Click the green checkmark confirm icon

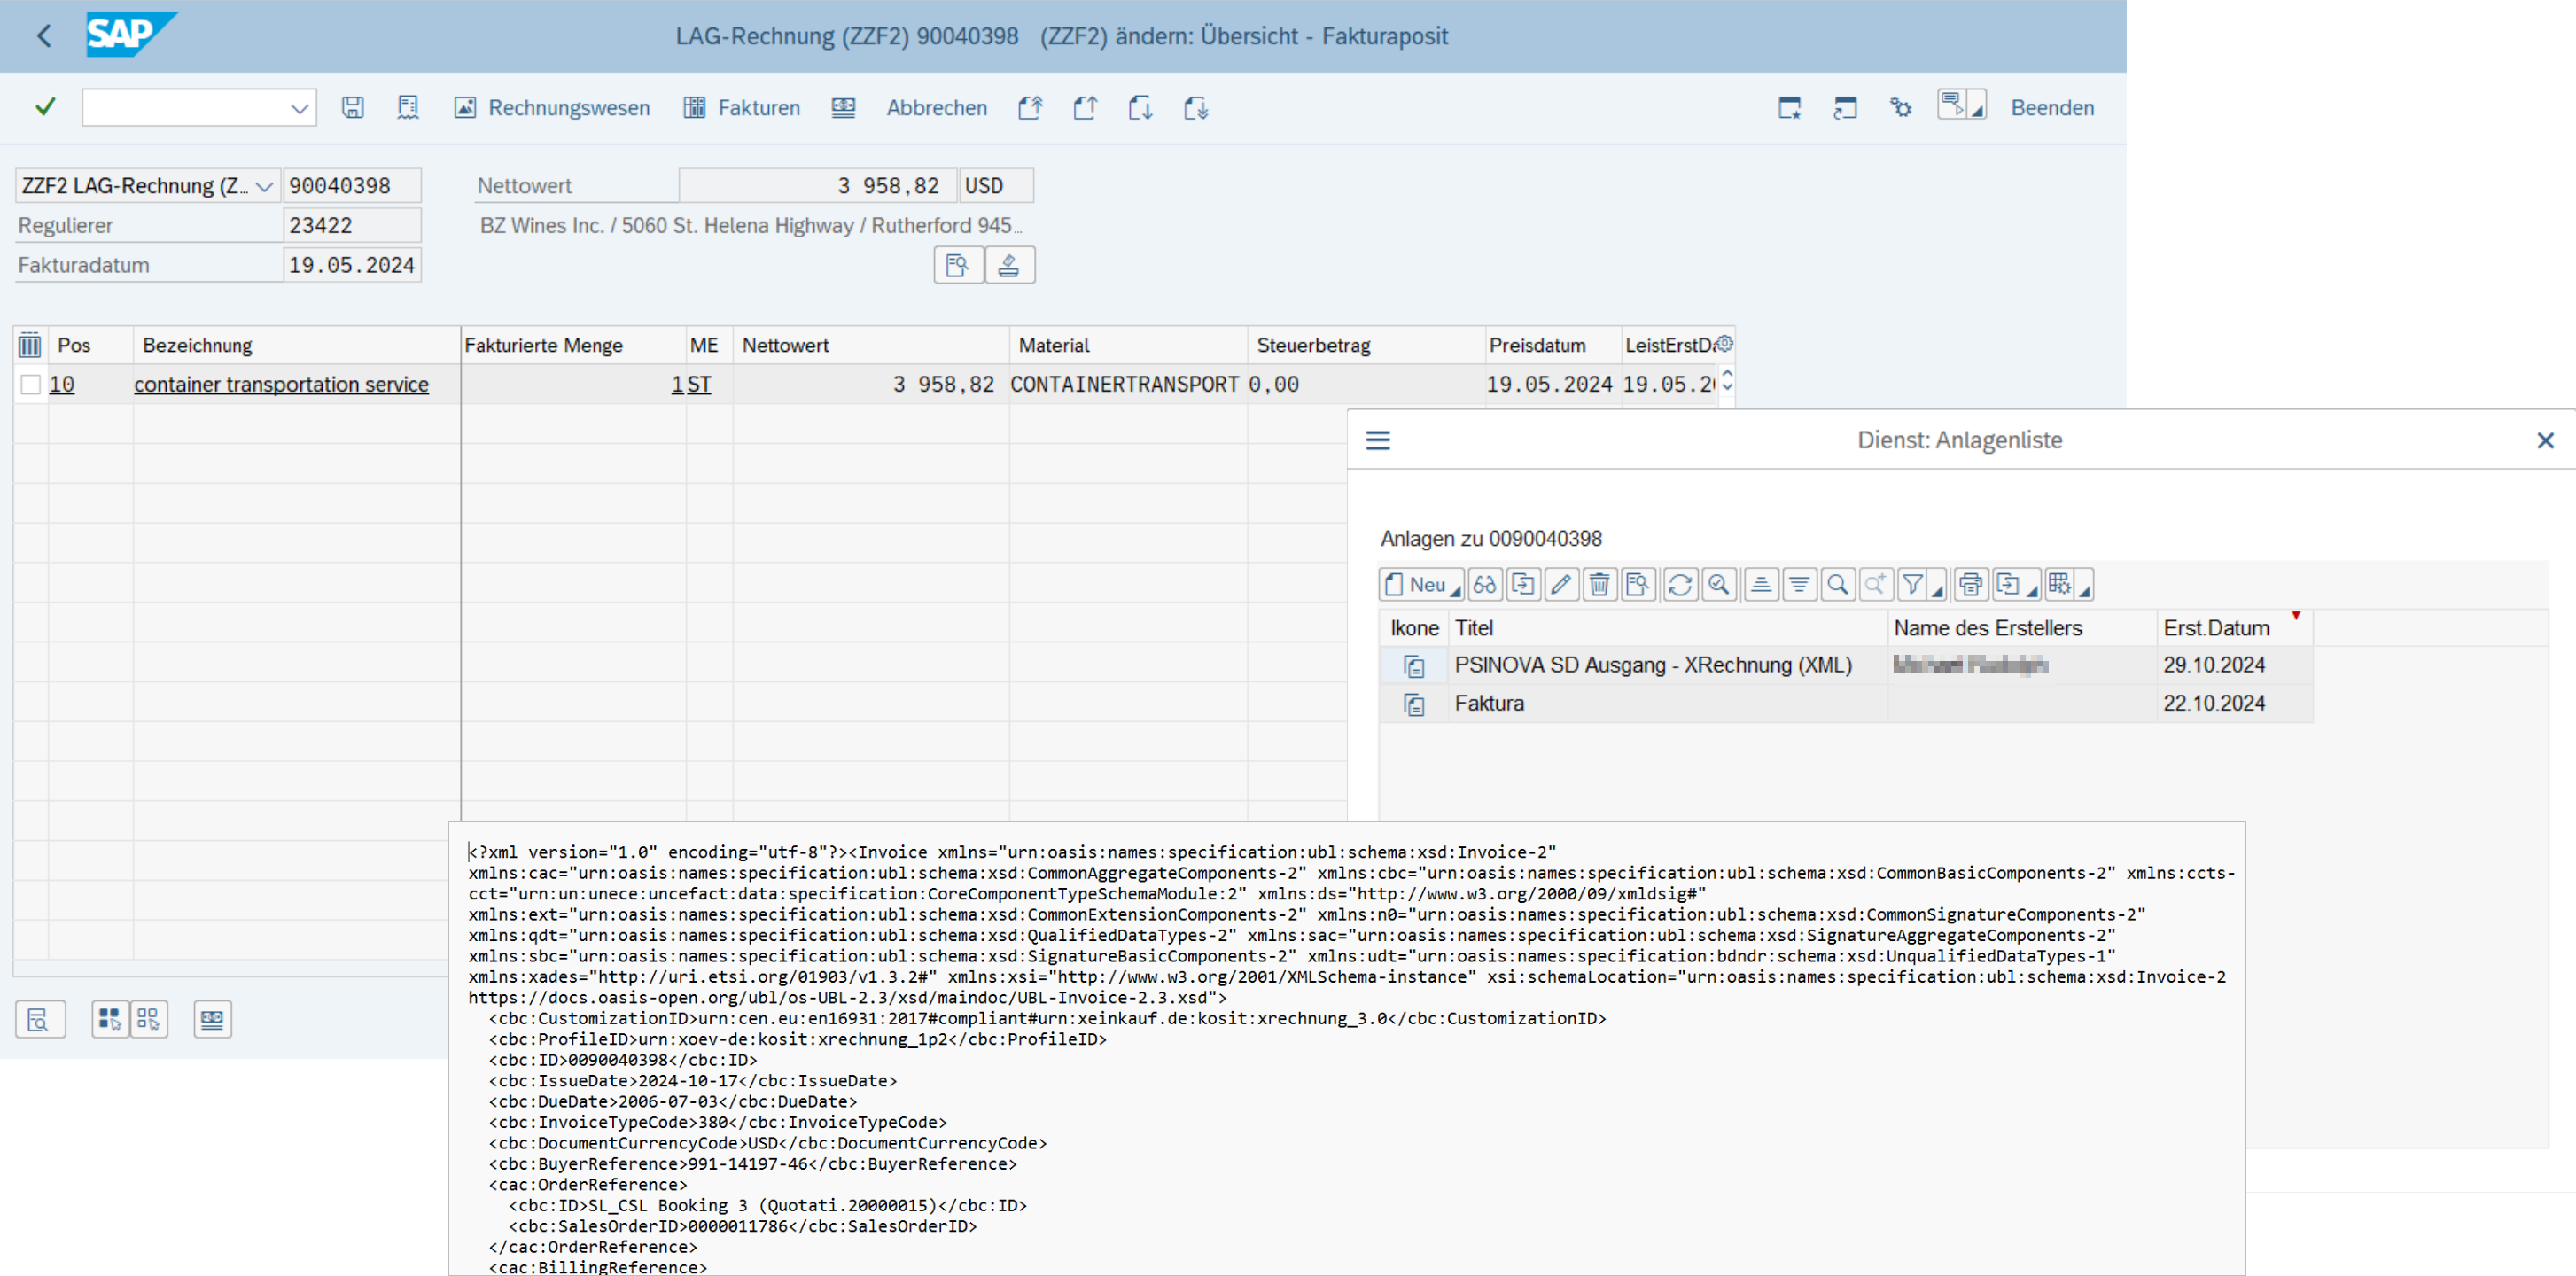click(45, 107)
